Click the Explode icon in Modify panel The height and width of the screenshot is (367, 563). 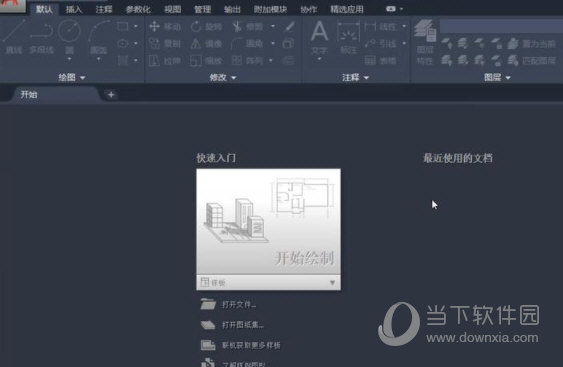tap(289, 43)
